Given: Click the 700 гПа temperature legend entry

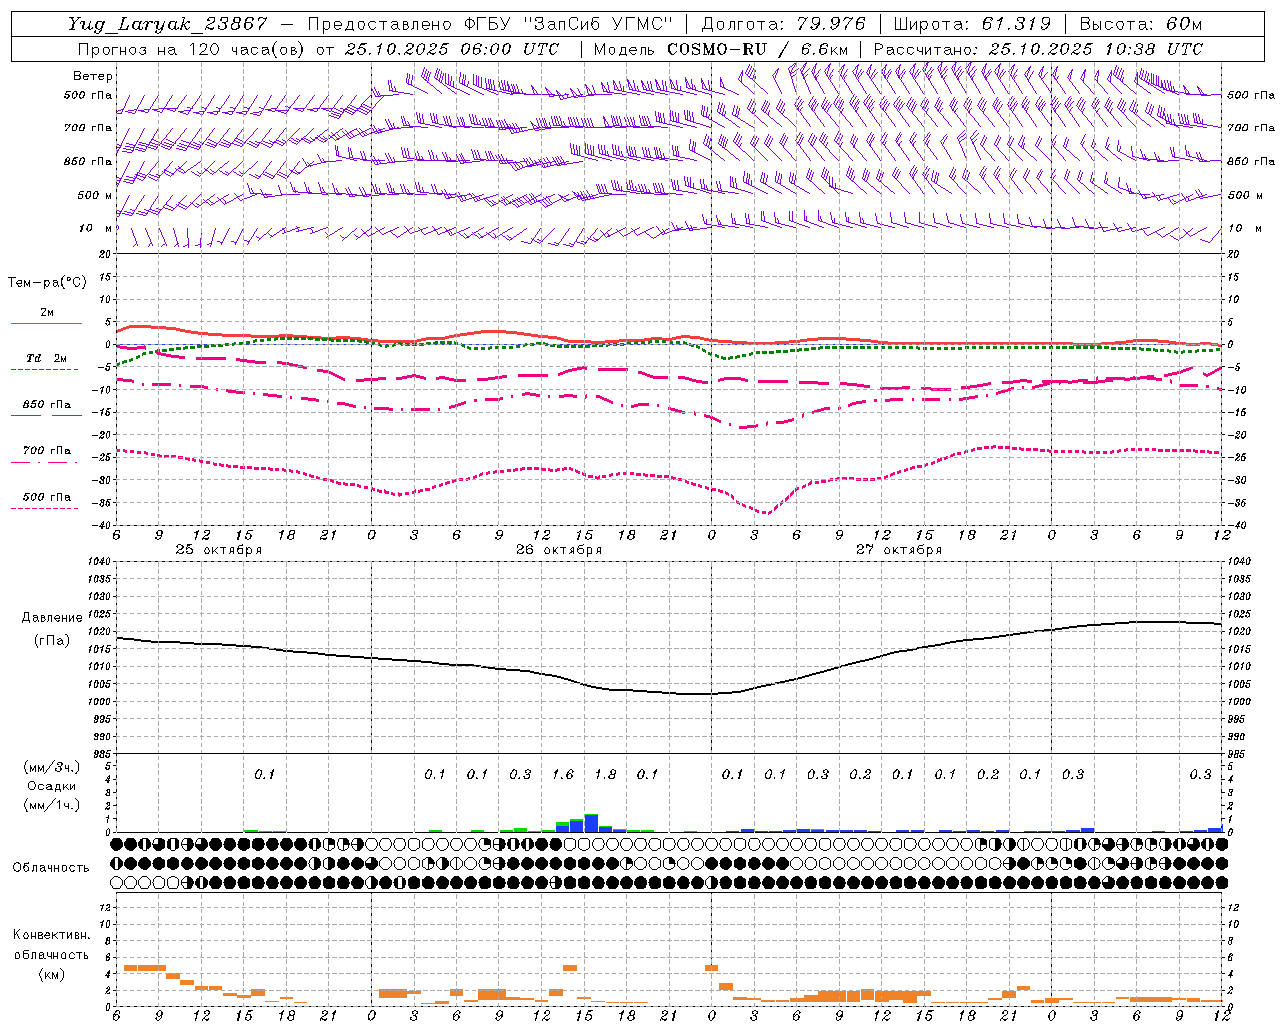Looking at the screenshot, I should 47,450.
